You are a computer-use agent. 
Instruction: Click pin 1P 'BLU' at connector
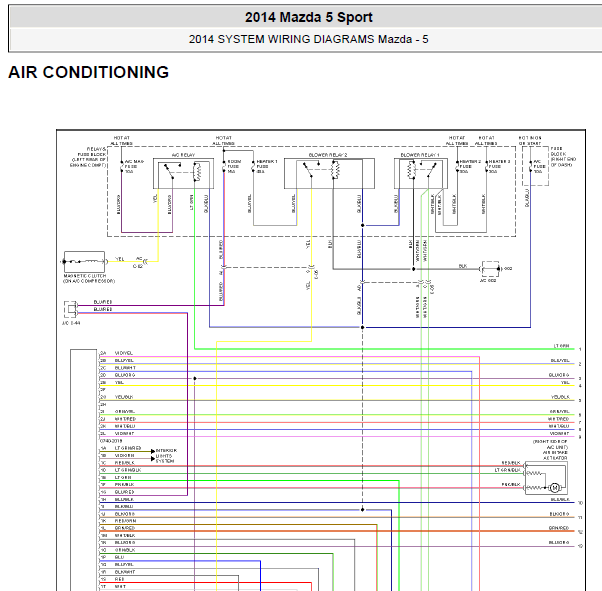tap(119, 557)
